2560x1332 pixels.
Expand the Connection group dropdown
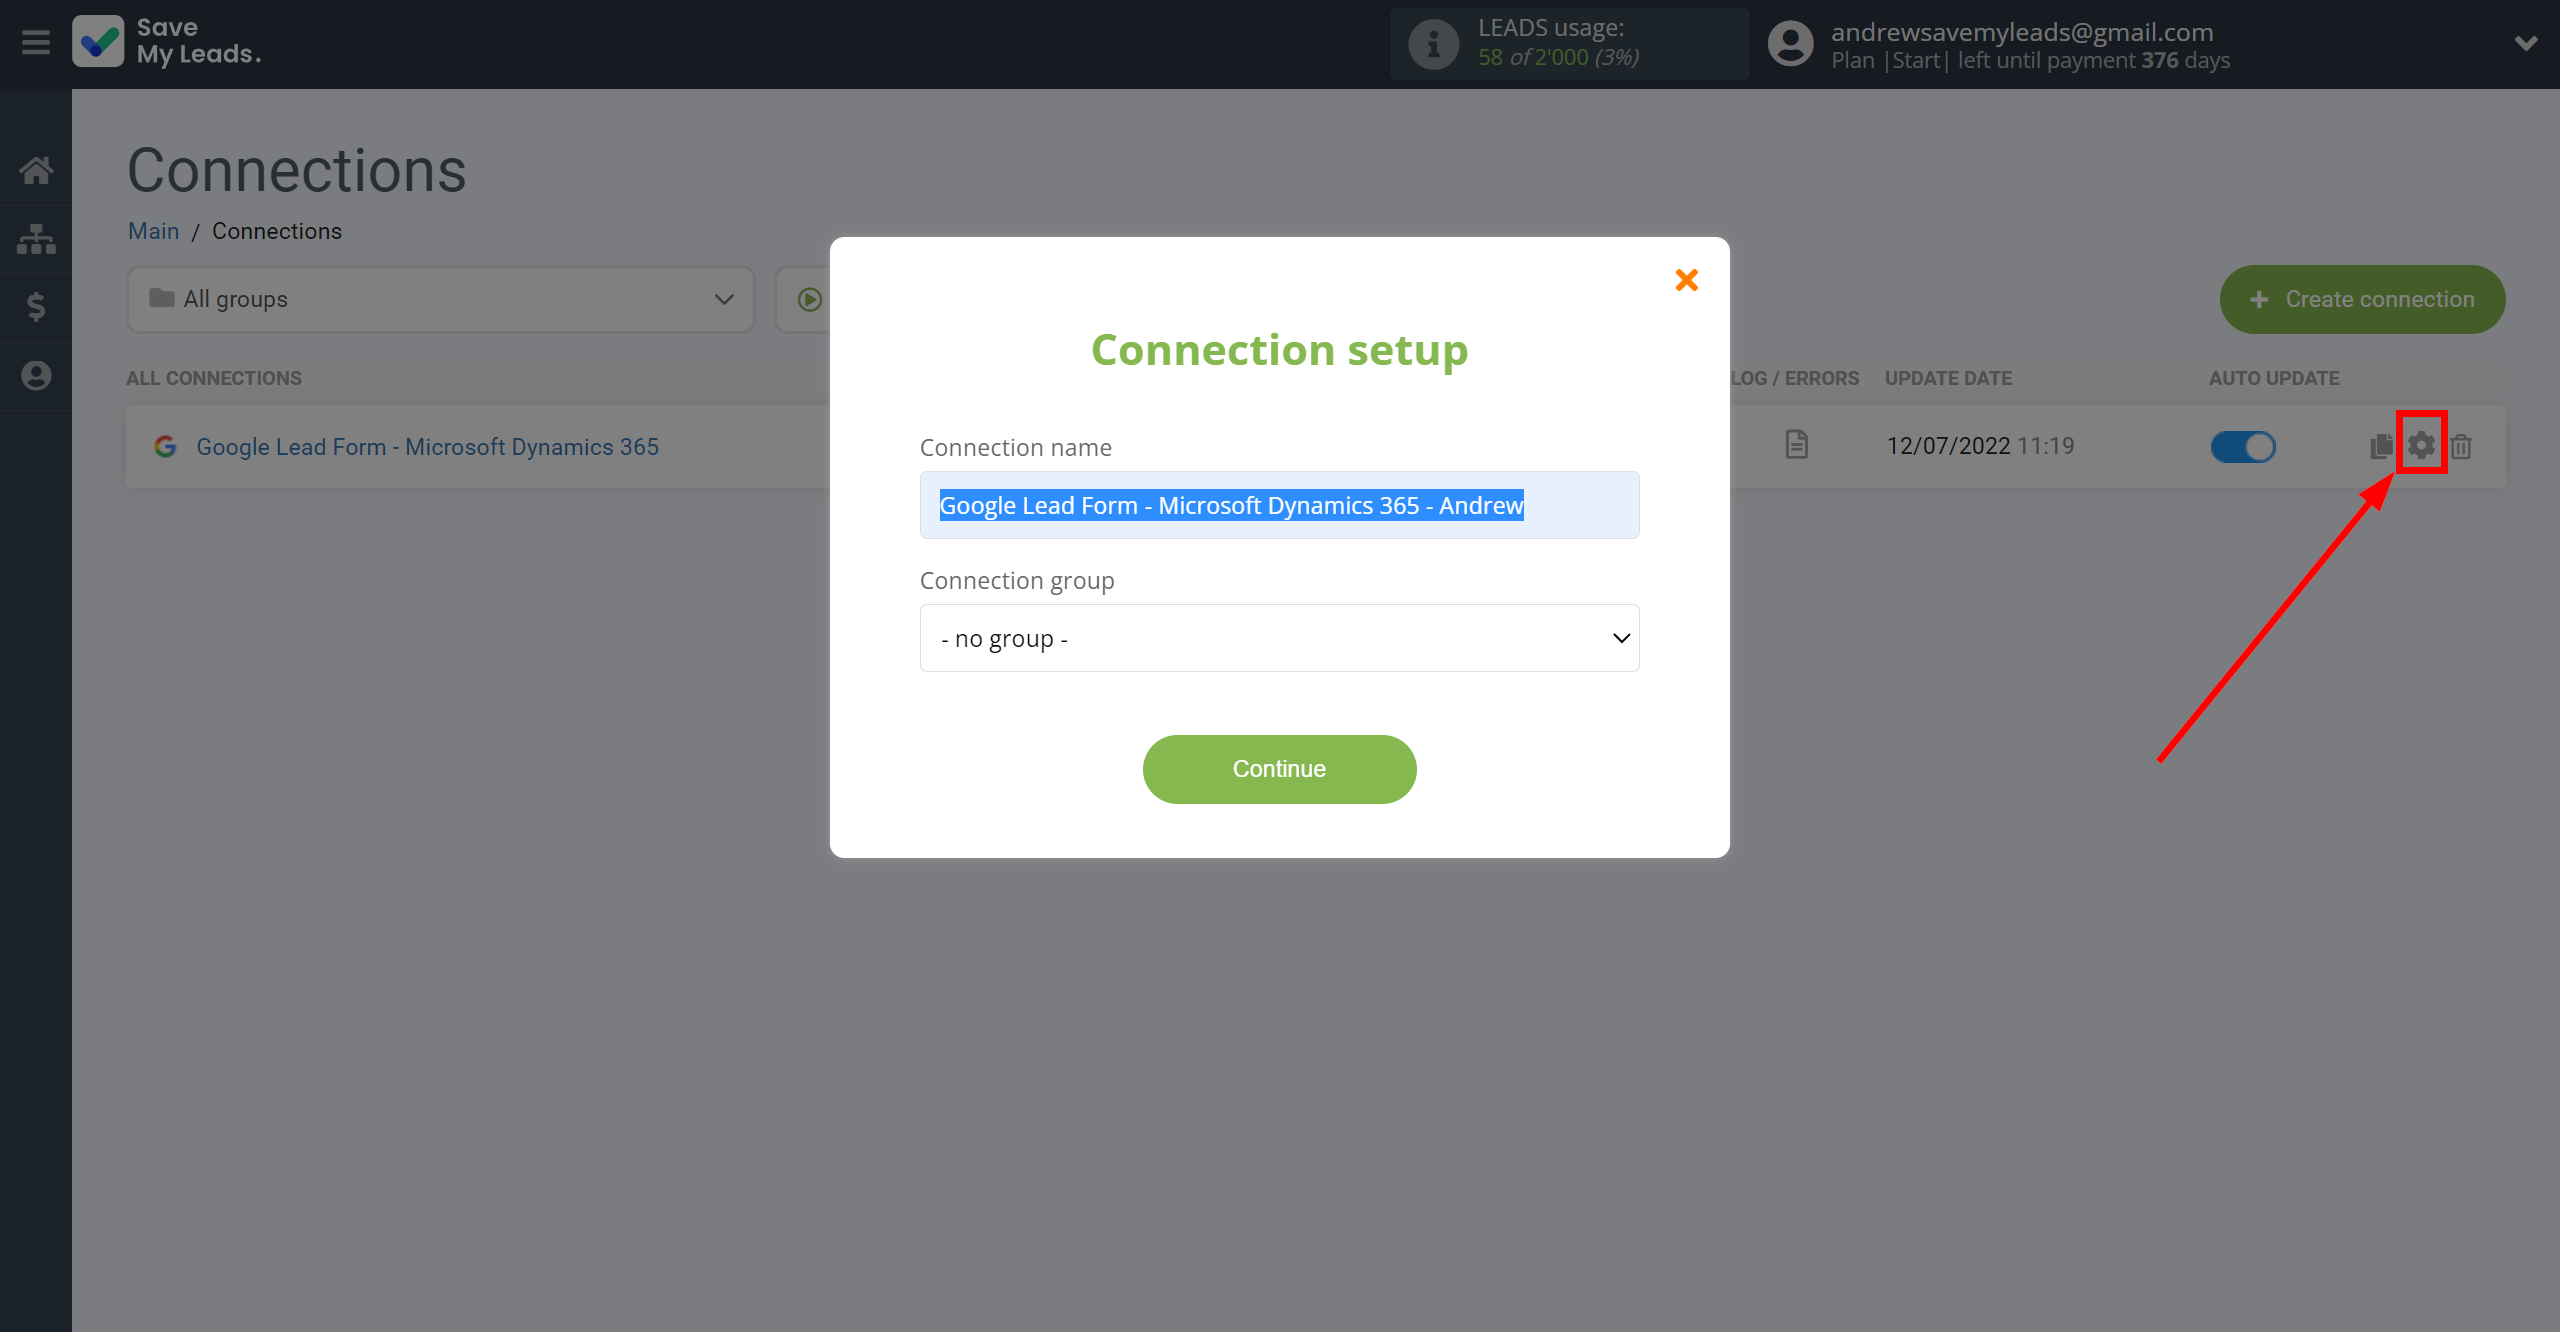point(1278,636)
